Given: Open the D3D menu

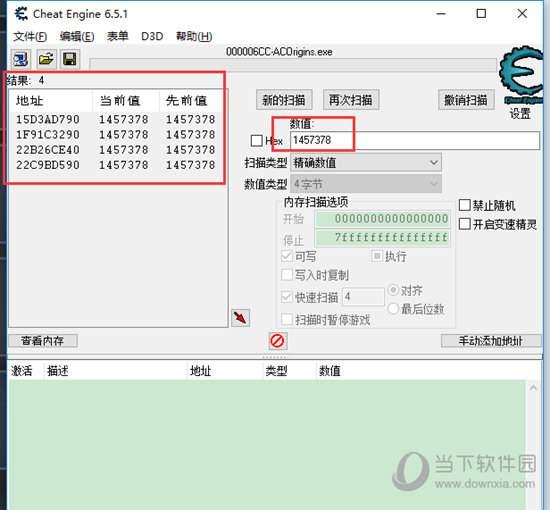Looking at the screenshot, I should [152, 36].
